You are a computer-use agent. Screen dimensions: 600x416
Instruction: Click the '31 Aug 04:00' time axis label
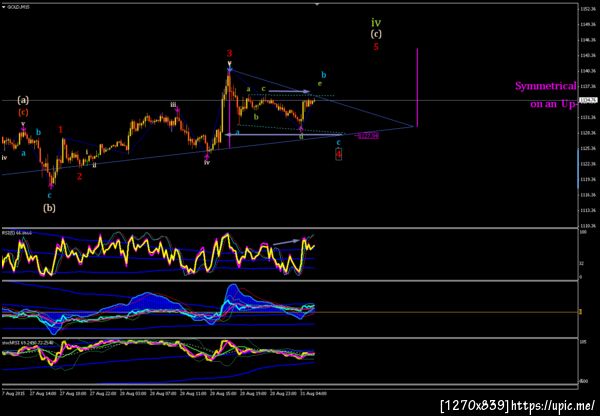point(313,393)
